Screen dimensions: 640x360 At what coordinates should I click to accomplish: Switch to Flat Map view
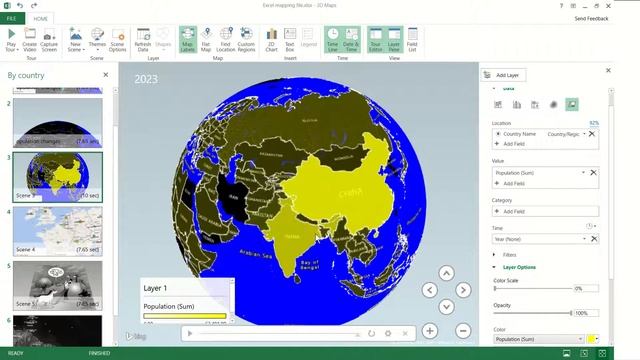click(x=206, y=40)
